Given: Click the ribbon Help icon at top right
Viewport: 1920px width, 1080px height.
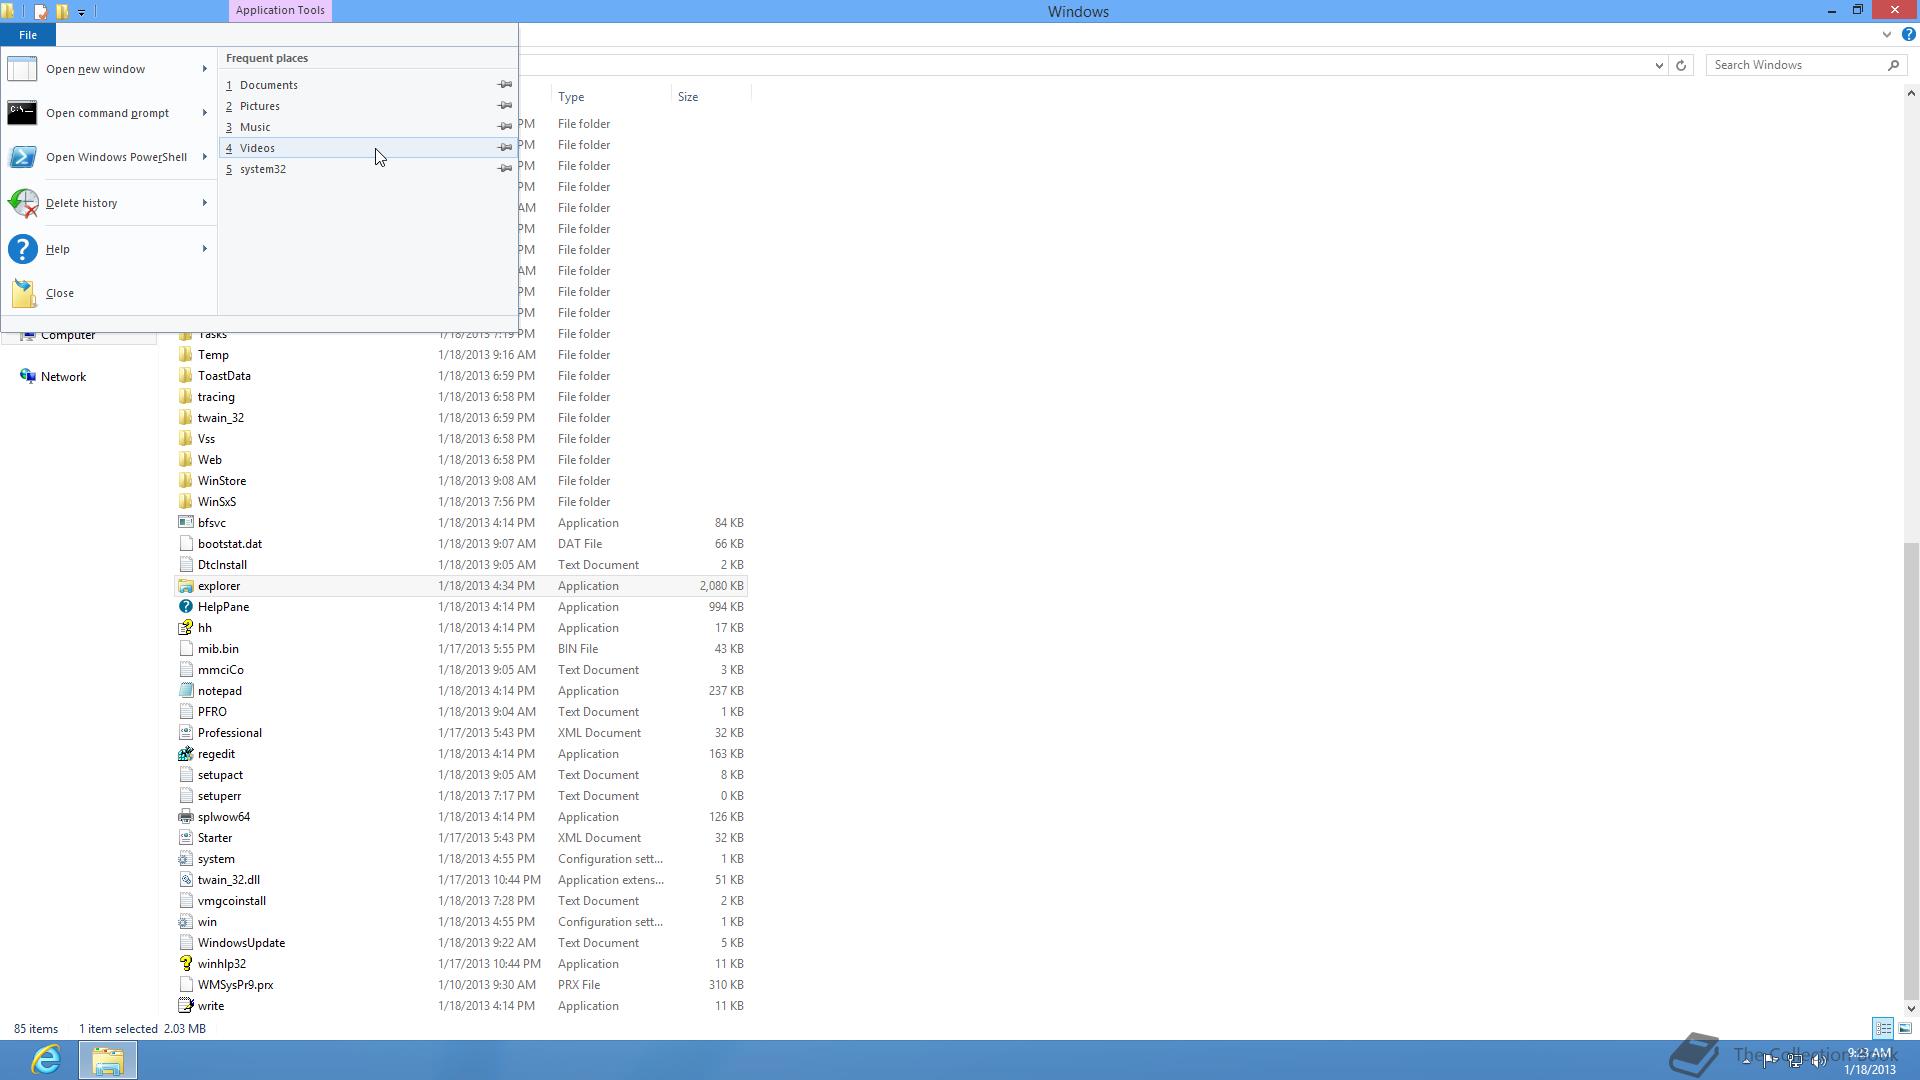Looking at the screenshot, I should point(1908,34).
